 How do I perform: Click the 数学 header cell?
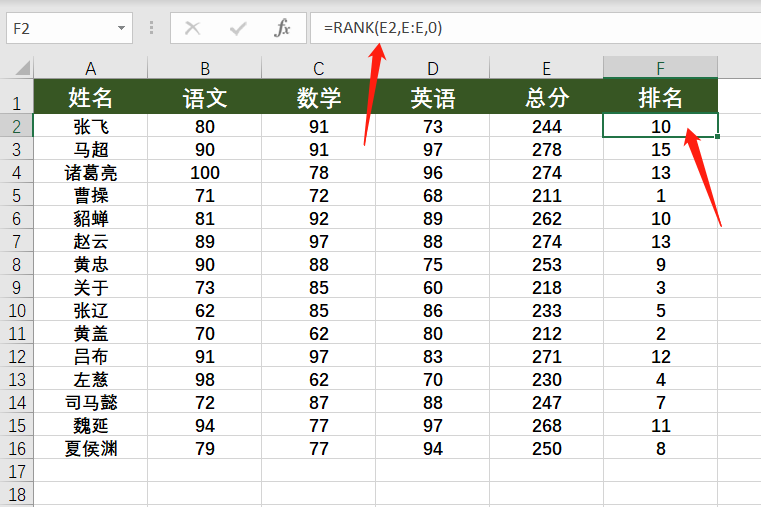click(318, 97)
